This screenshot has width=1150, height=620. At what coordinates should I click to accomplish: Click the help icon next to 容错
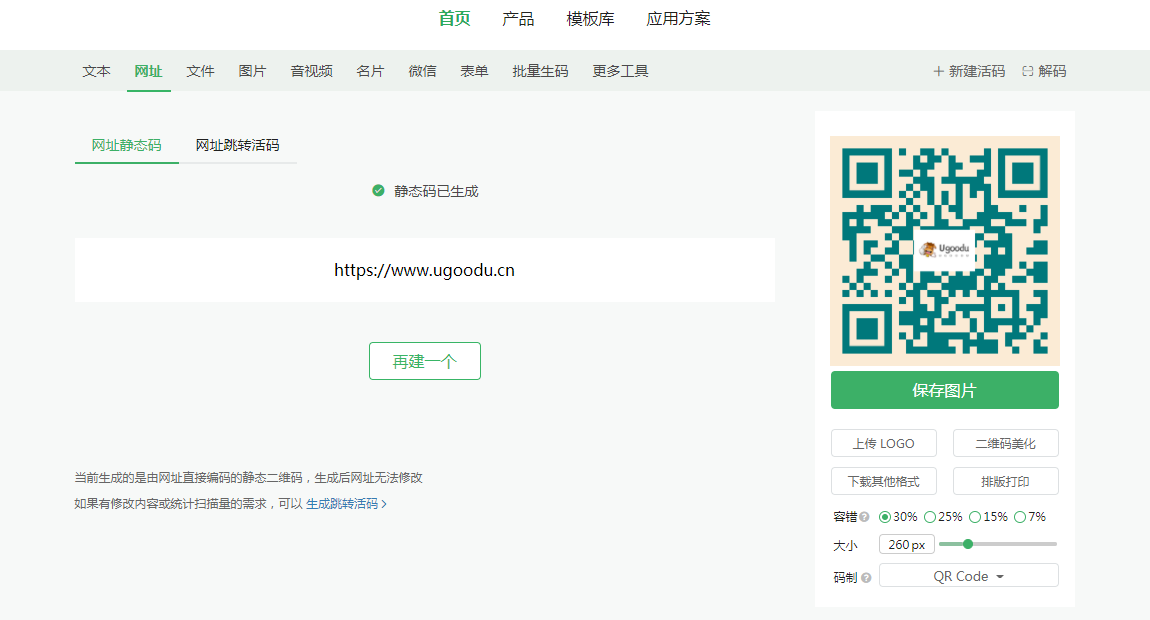tap(865, 517)
